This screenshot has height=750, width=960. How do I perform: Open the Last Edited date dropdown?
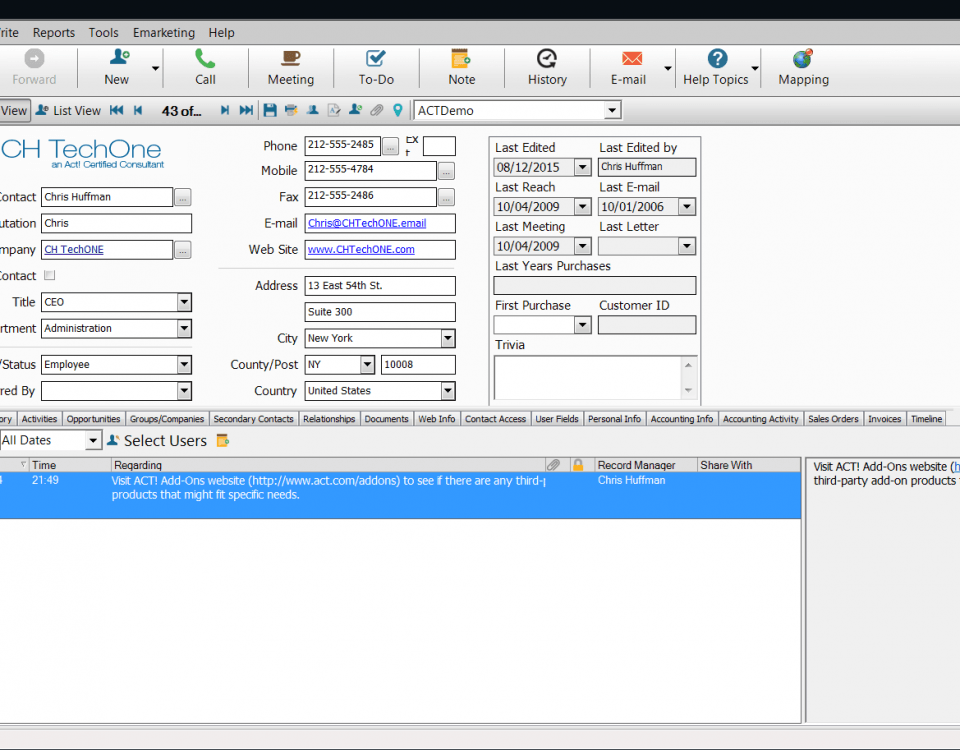pyautogui.click(x=582, y=167)
